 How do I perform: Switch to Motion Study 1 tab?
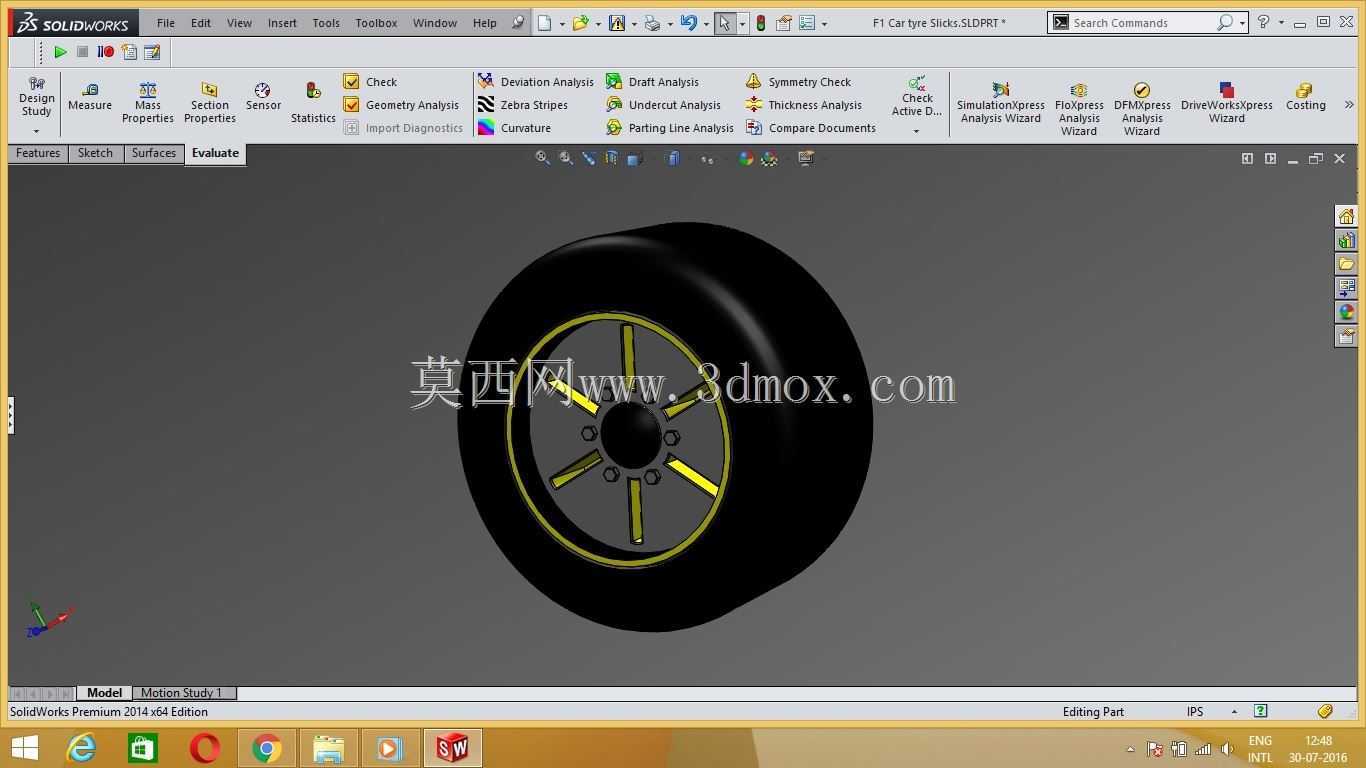(x=181, y=693)
